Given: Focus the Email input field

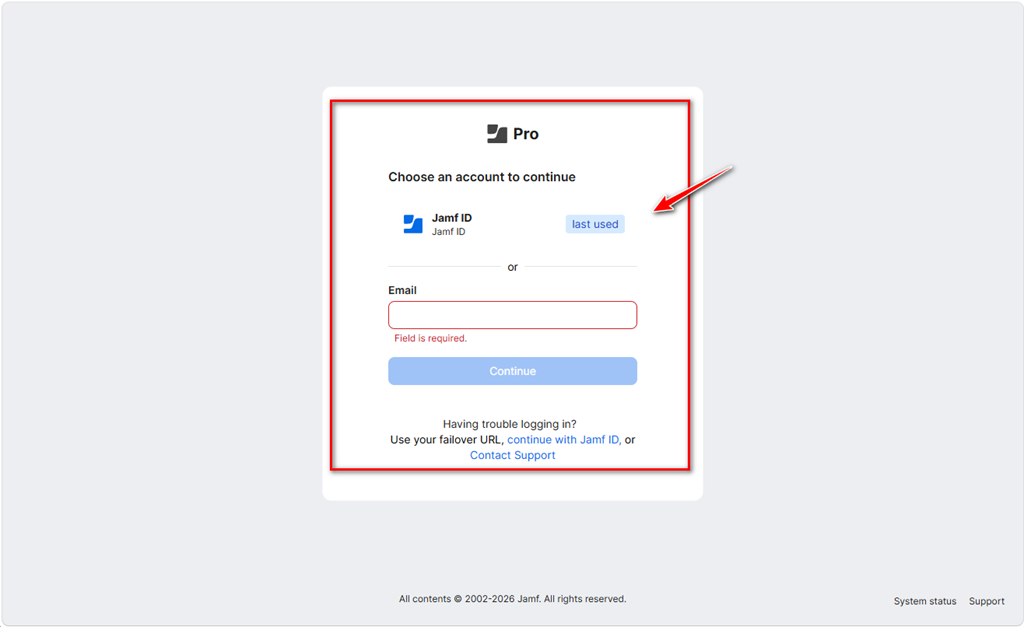Looking at the screenshot, I should 513,315.
